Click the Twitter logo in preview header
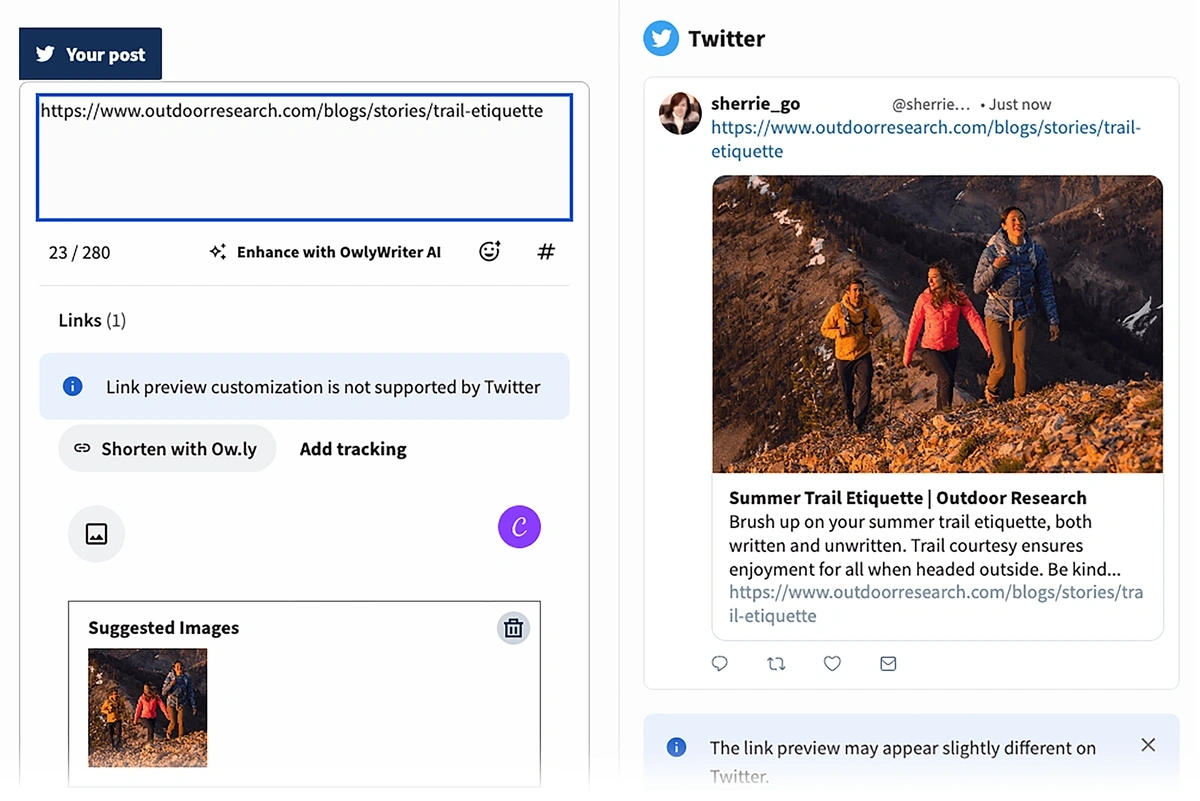1200x801 pixels. [x=660, y=39]
